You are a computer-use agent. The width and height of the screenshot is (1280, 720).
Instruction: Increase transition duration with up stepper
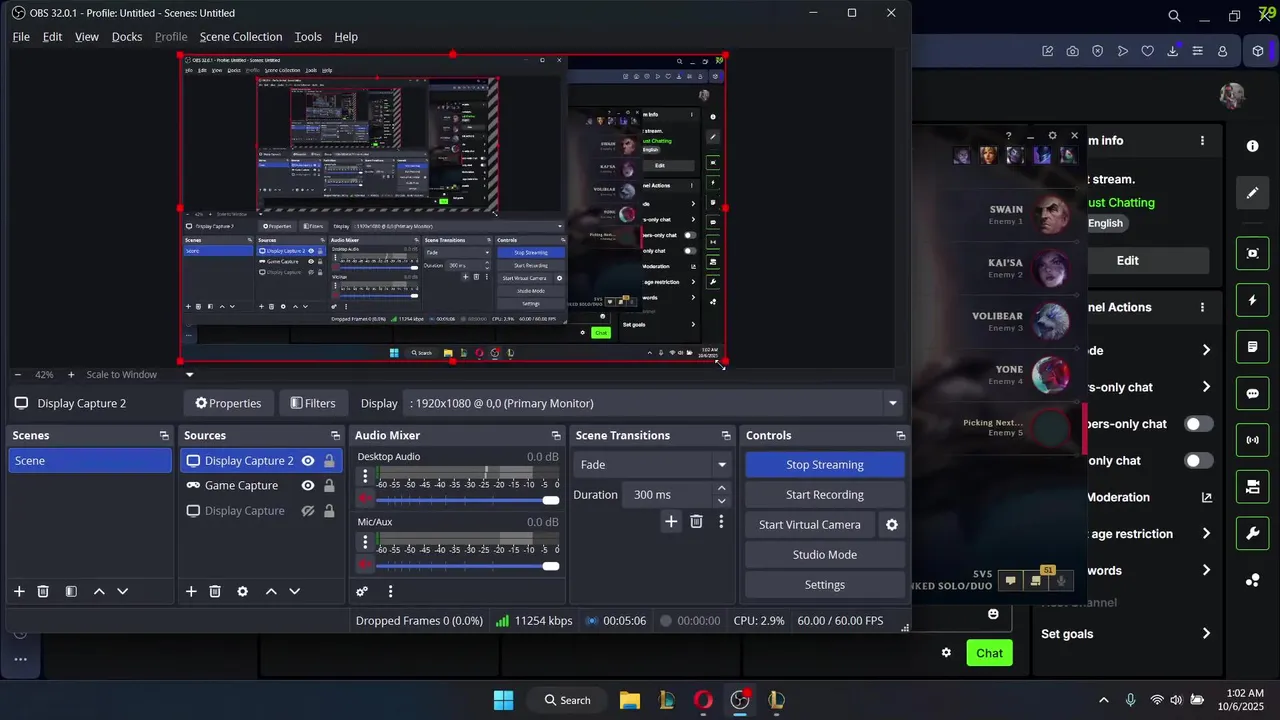[x=721, y=489]
